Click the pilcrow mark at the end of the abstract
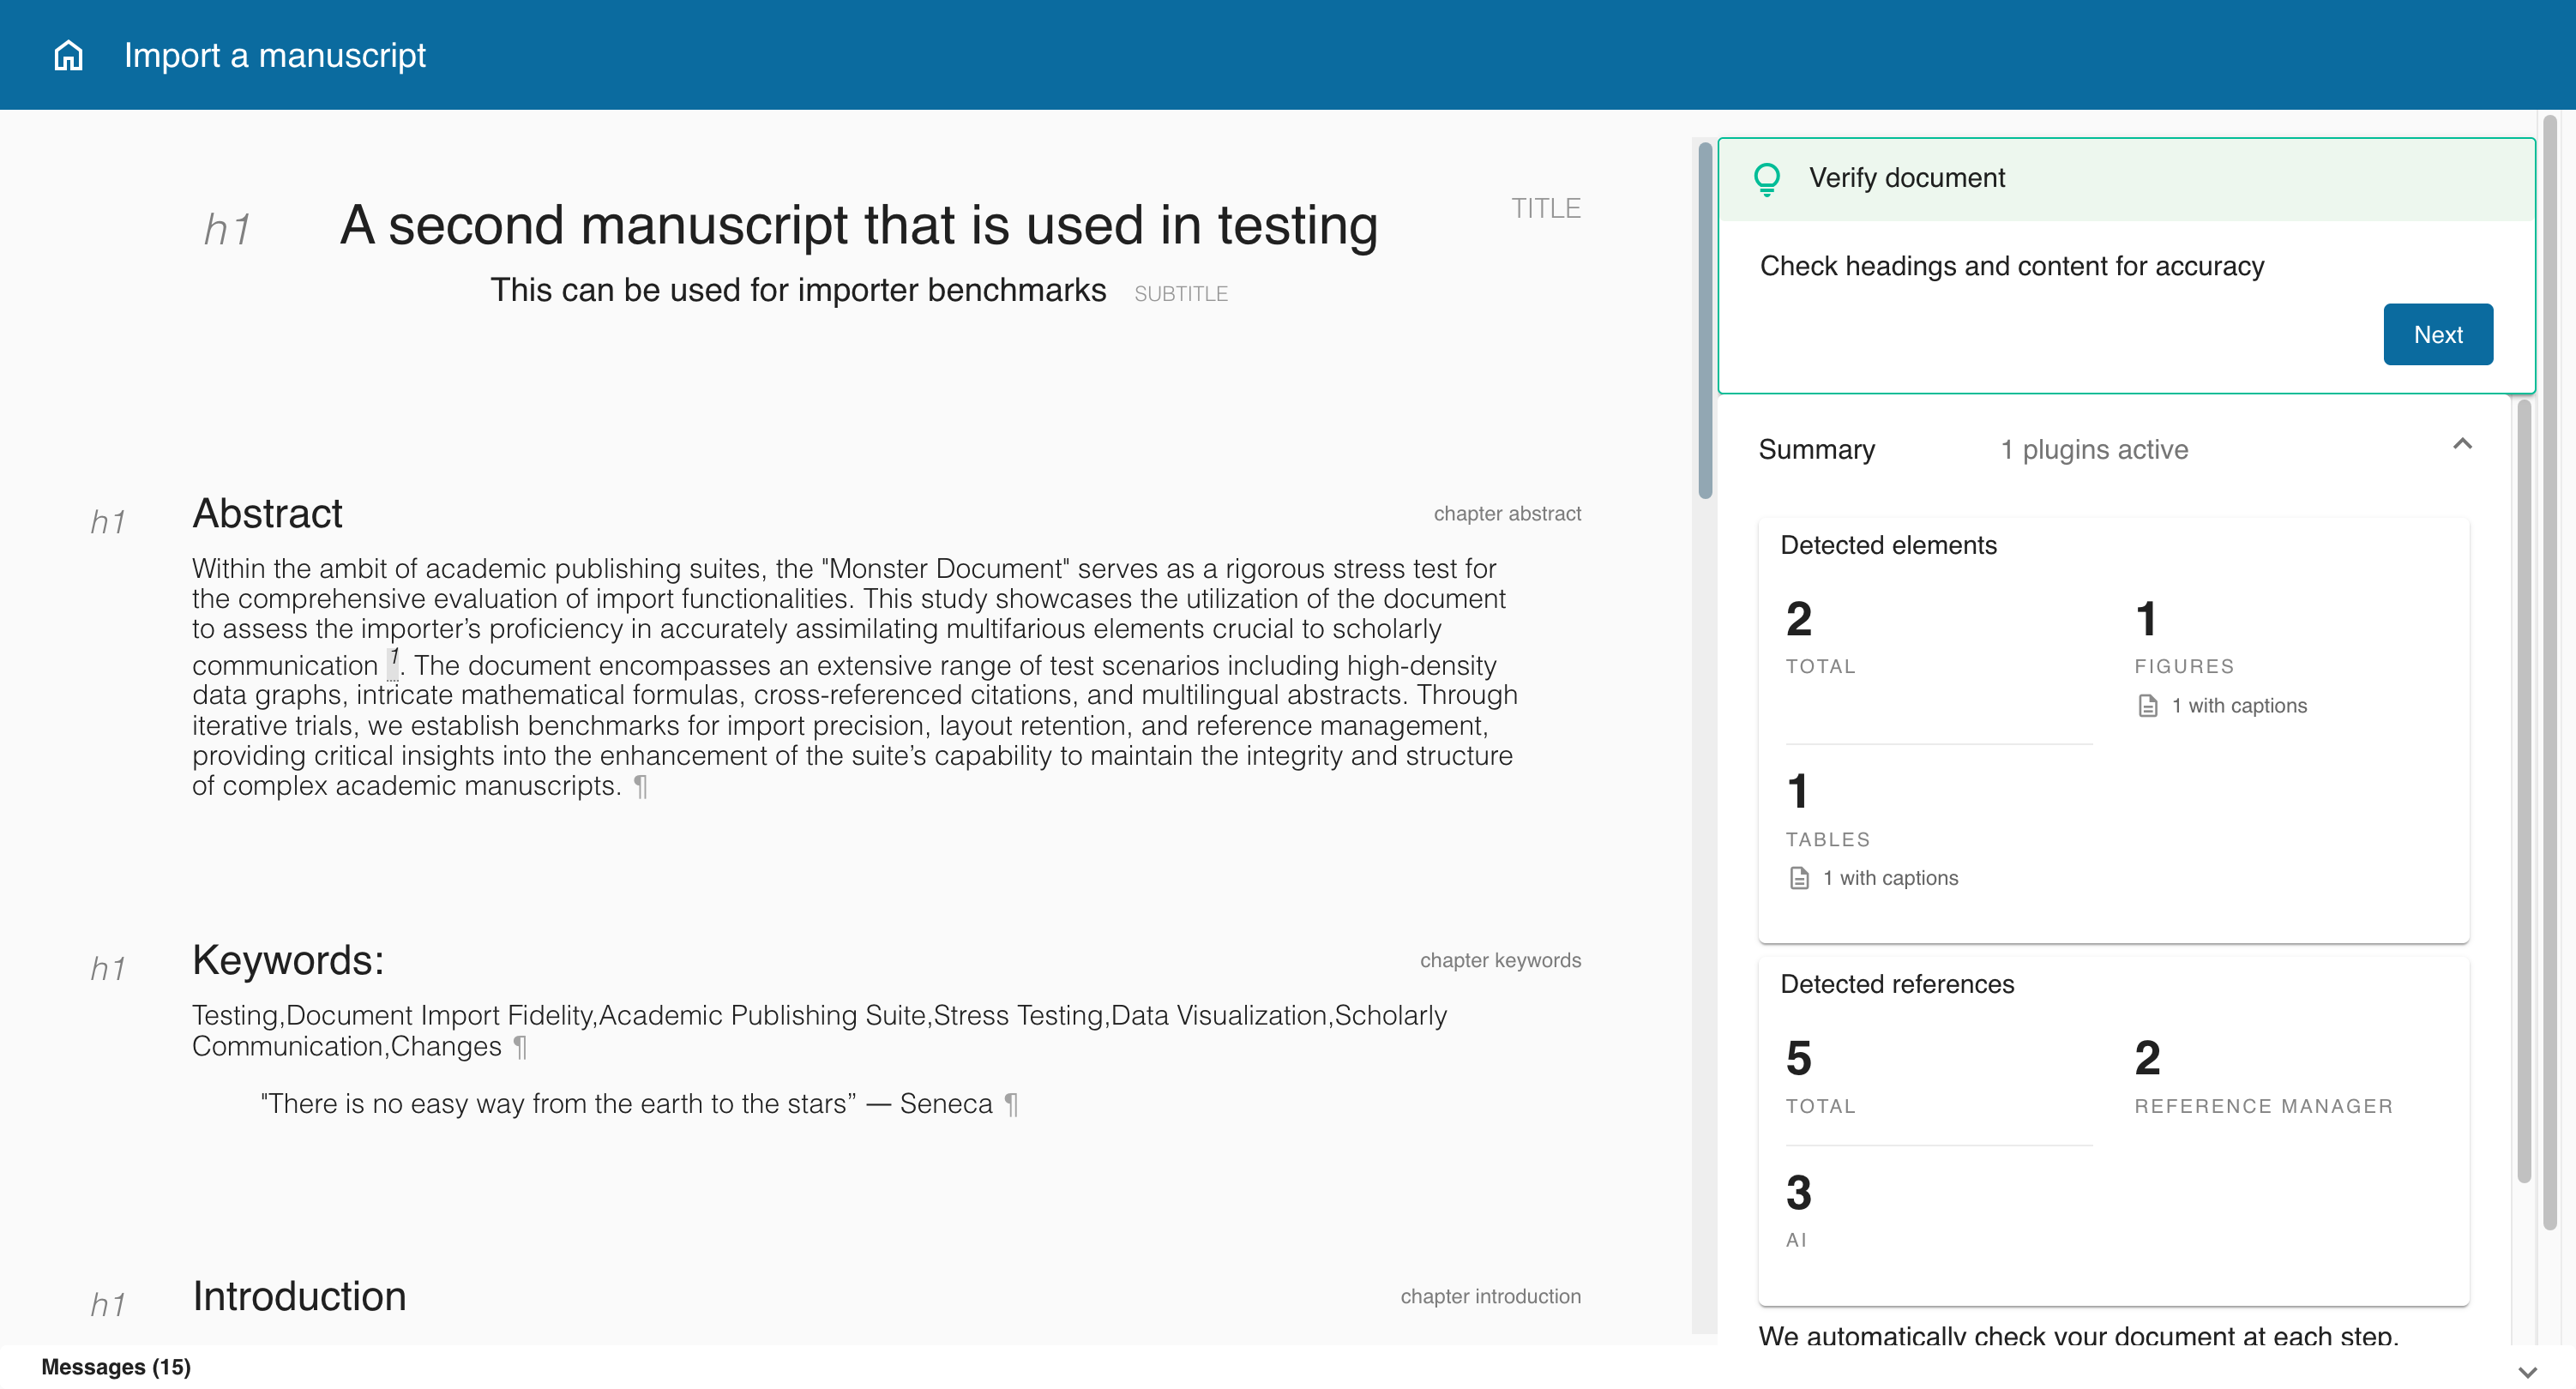This screenshot has height=1389, width=2576. click(641, 787)
